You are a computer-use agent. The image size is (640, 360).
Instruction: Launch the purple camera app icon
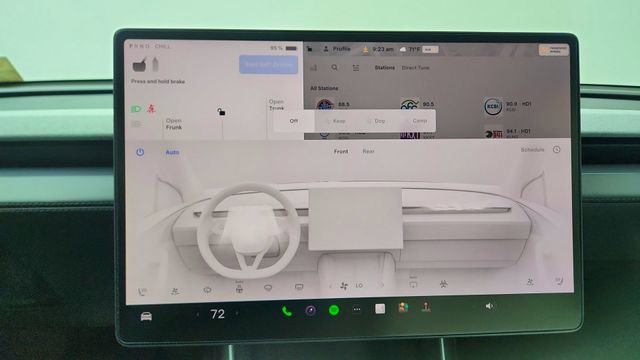point(310,311)
